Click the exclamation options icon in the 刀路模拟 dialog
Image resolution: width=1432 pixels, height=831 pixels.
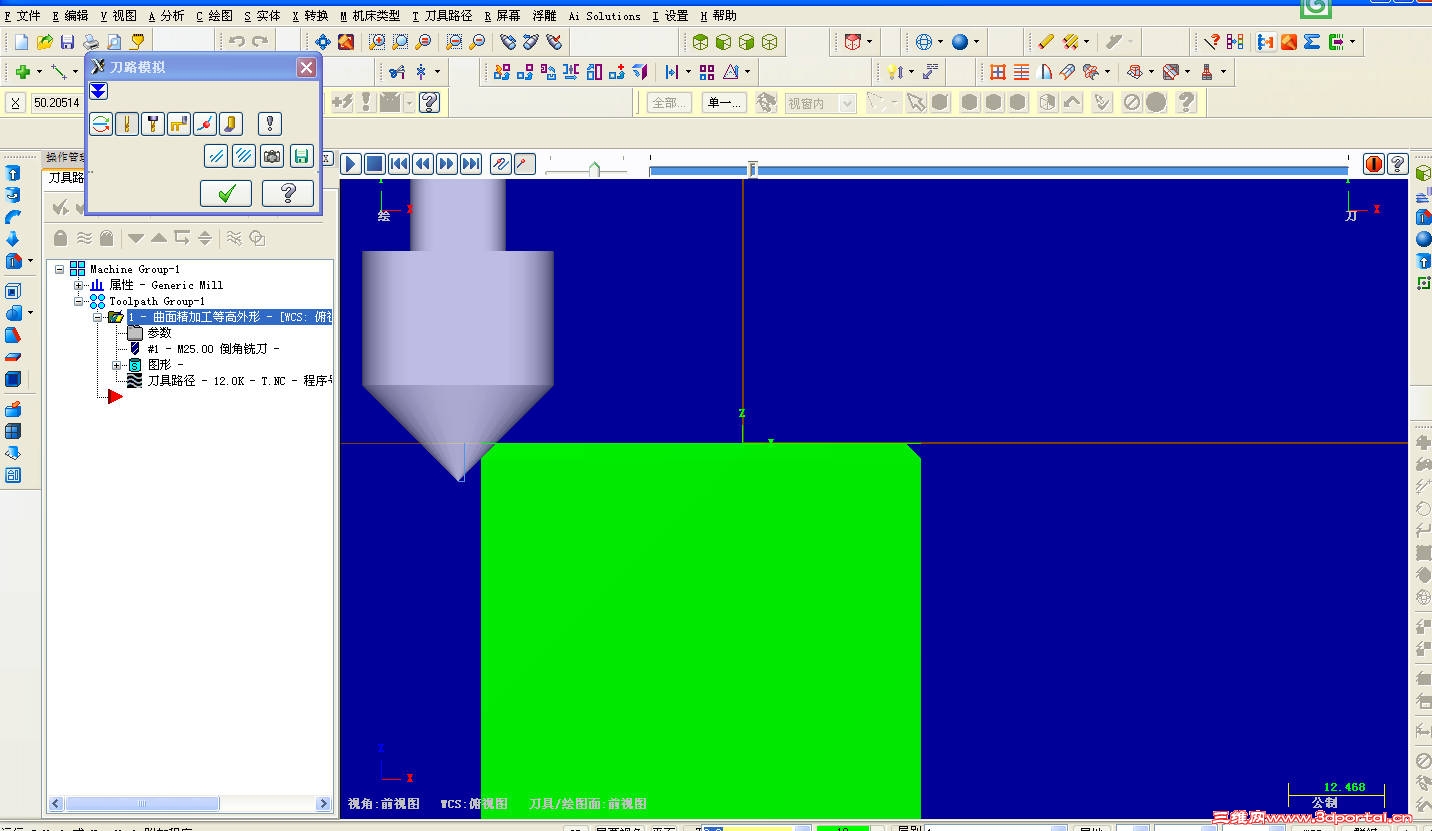tap(270, 124)
